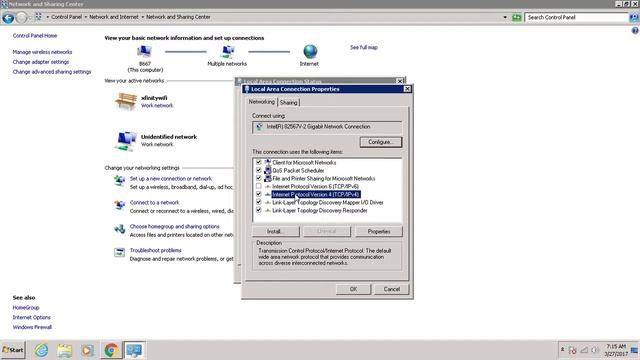Viewport: 640px width, 360px height.
Task: Click the Multiple networks icon
Action: (x=227, y=52)
